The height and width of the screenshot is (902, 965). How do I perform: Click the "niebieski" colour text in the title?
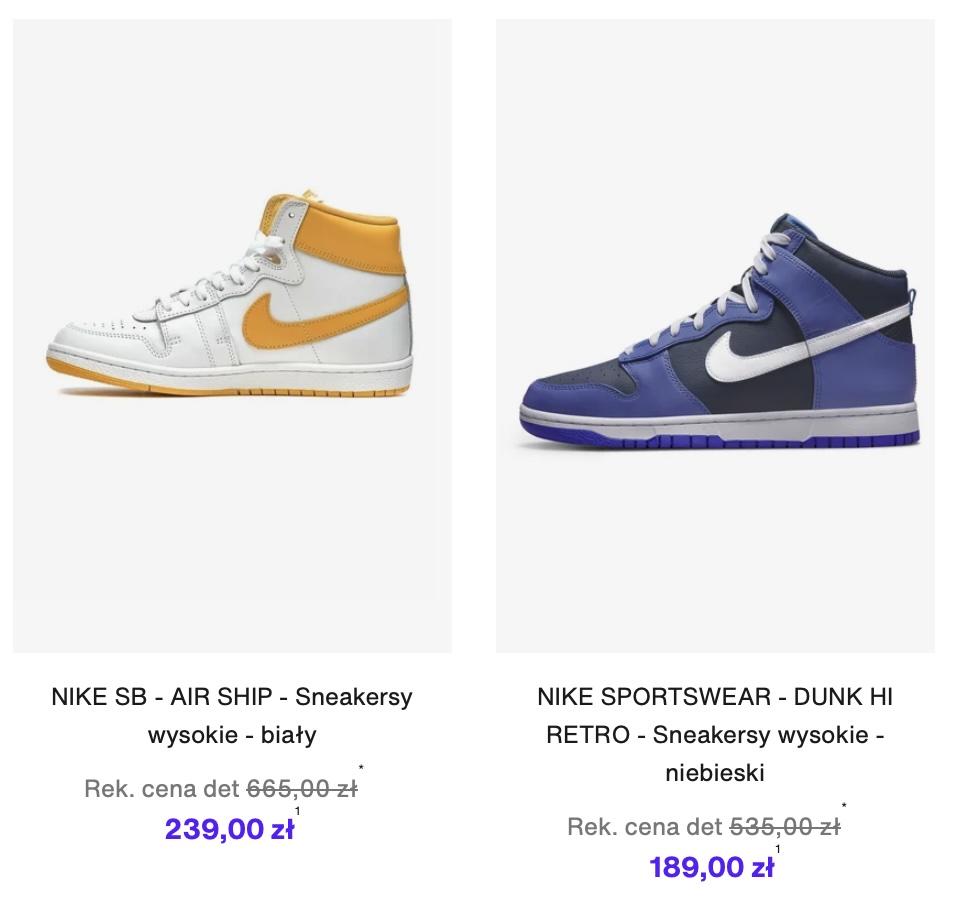coord(715,773)
